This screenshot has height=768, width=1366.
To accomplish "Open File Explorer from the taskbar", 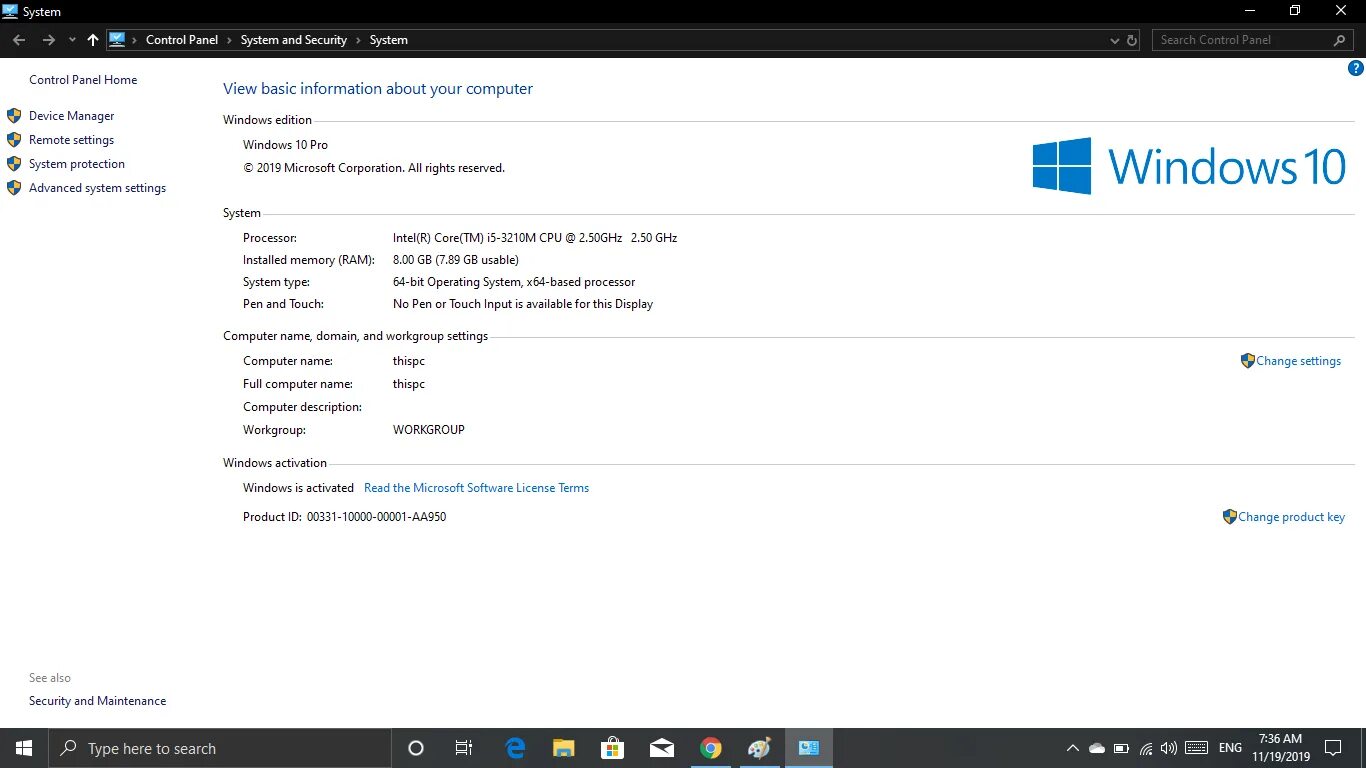I will point(563,747).
